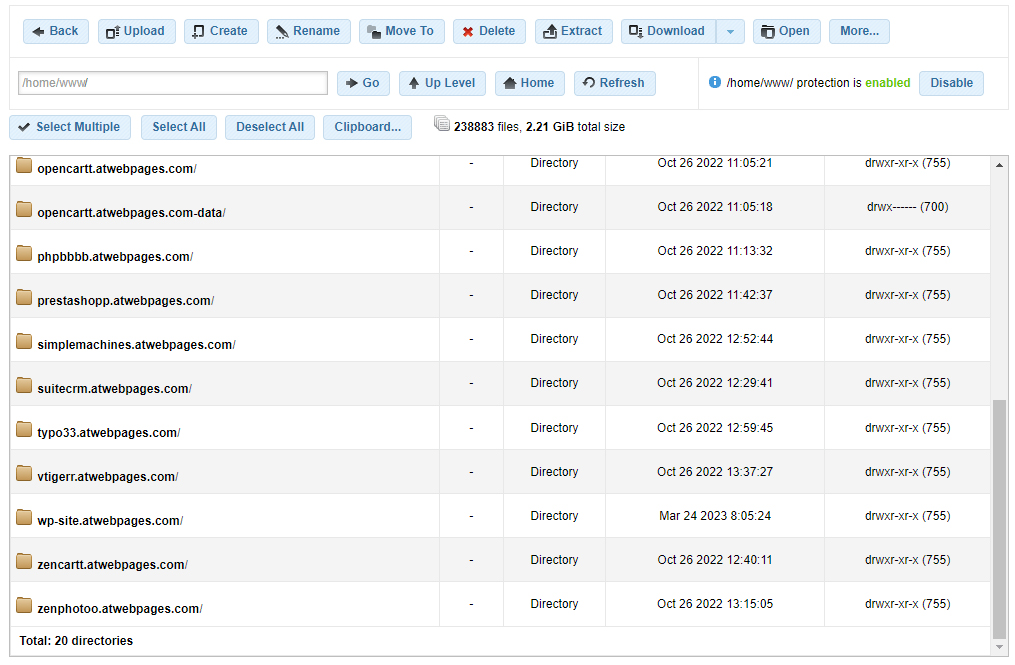
Task: Click the Go button
Action: coord(363,83)
